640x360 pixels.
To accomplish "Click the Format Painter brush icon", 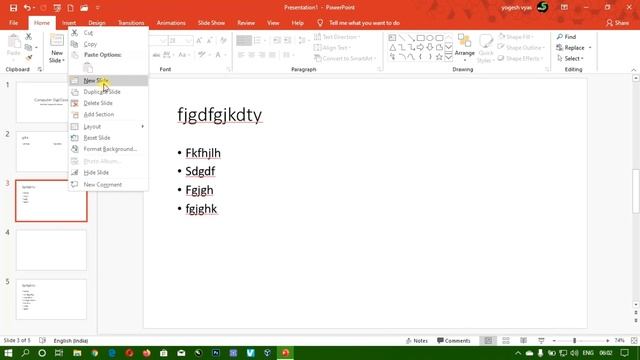I will click(29, 58).
